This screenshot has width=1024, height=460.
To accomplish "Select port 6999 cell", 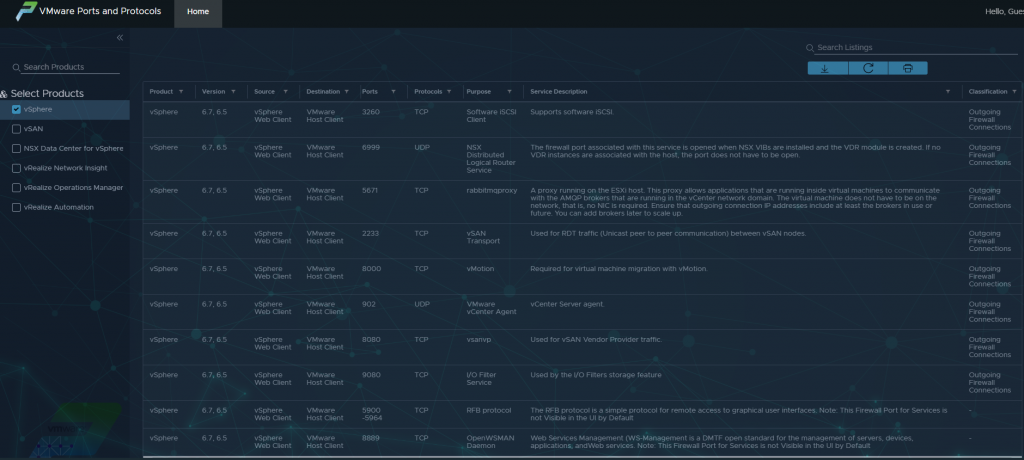I will click(x=370, y=147).
